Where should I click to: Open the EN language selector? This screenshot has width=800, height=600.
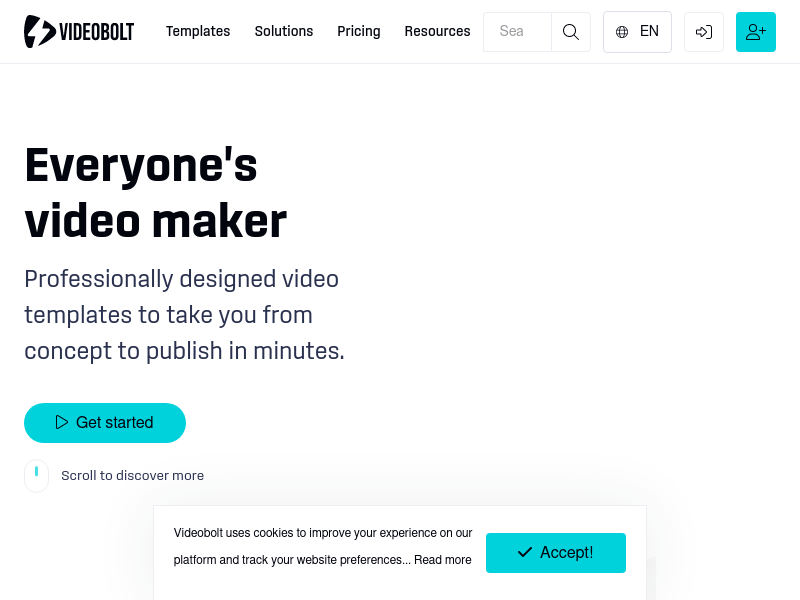[637, 32]
